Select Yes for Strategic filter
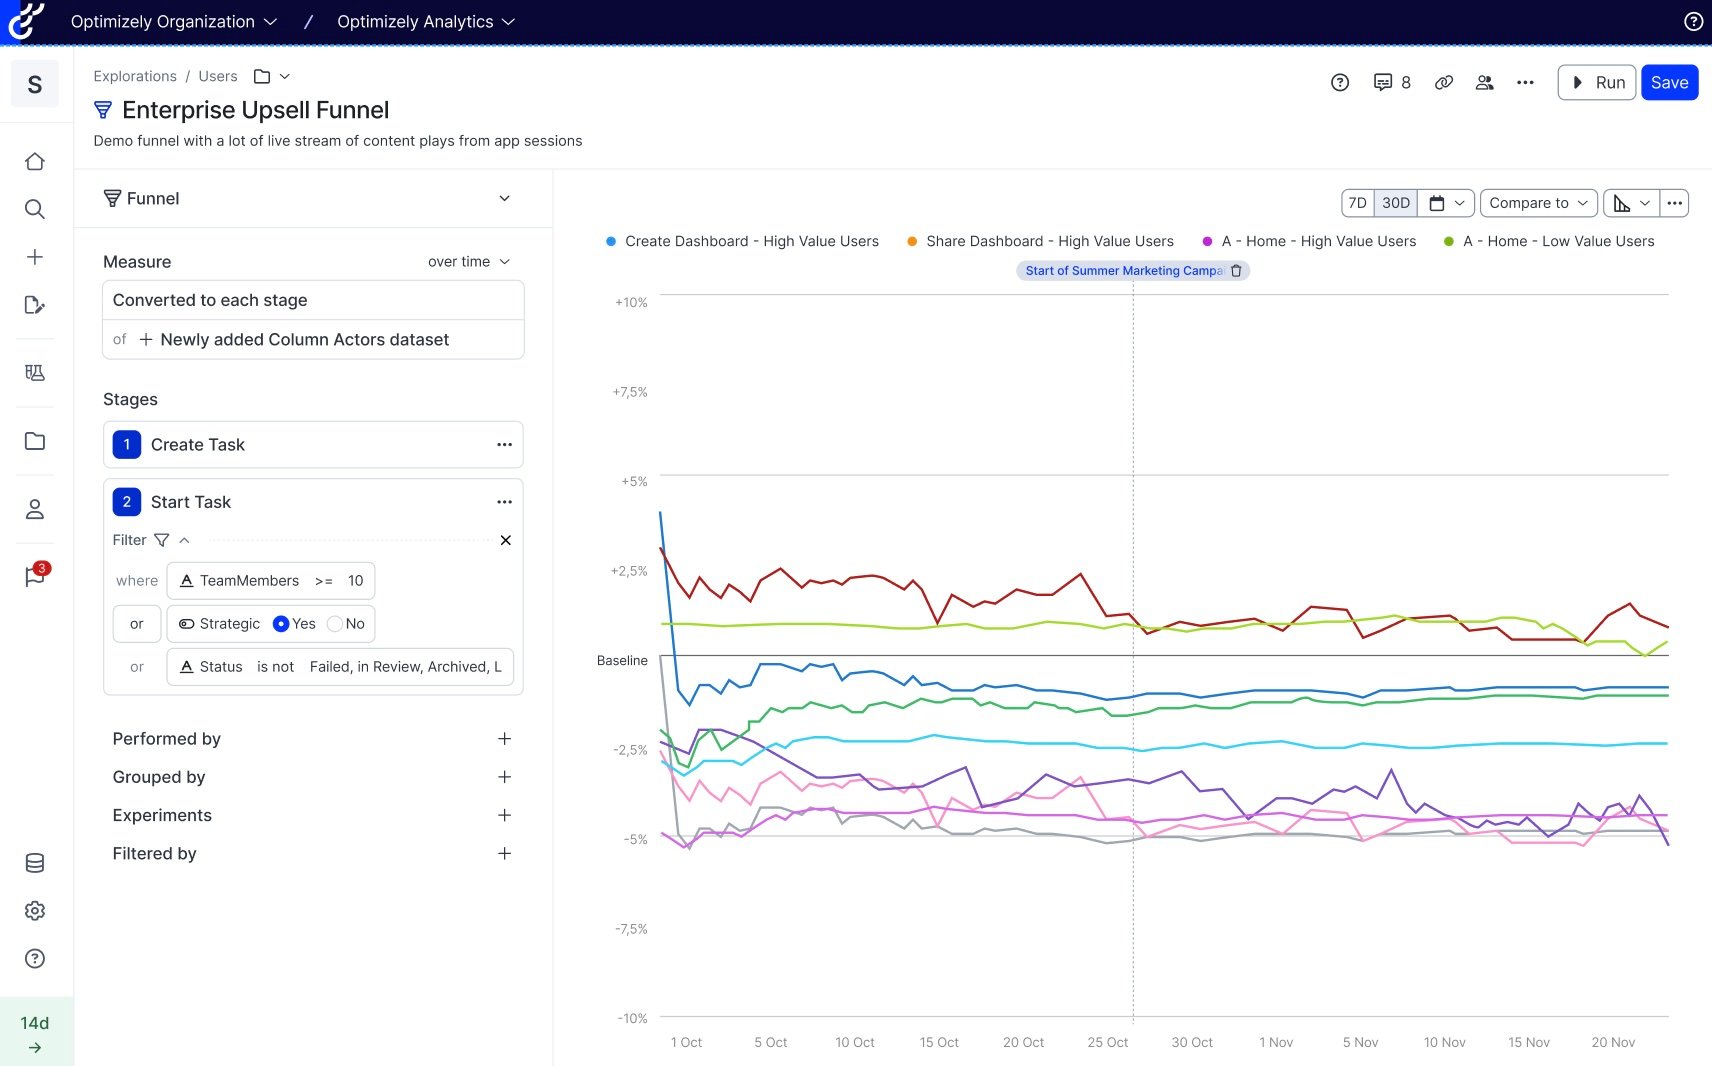The image size is (1712, 1066). click(x=281, y=624)
